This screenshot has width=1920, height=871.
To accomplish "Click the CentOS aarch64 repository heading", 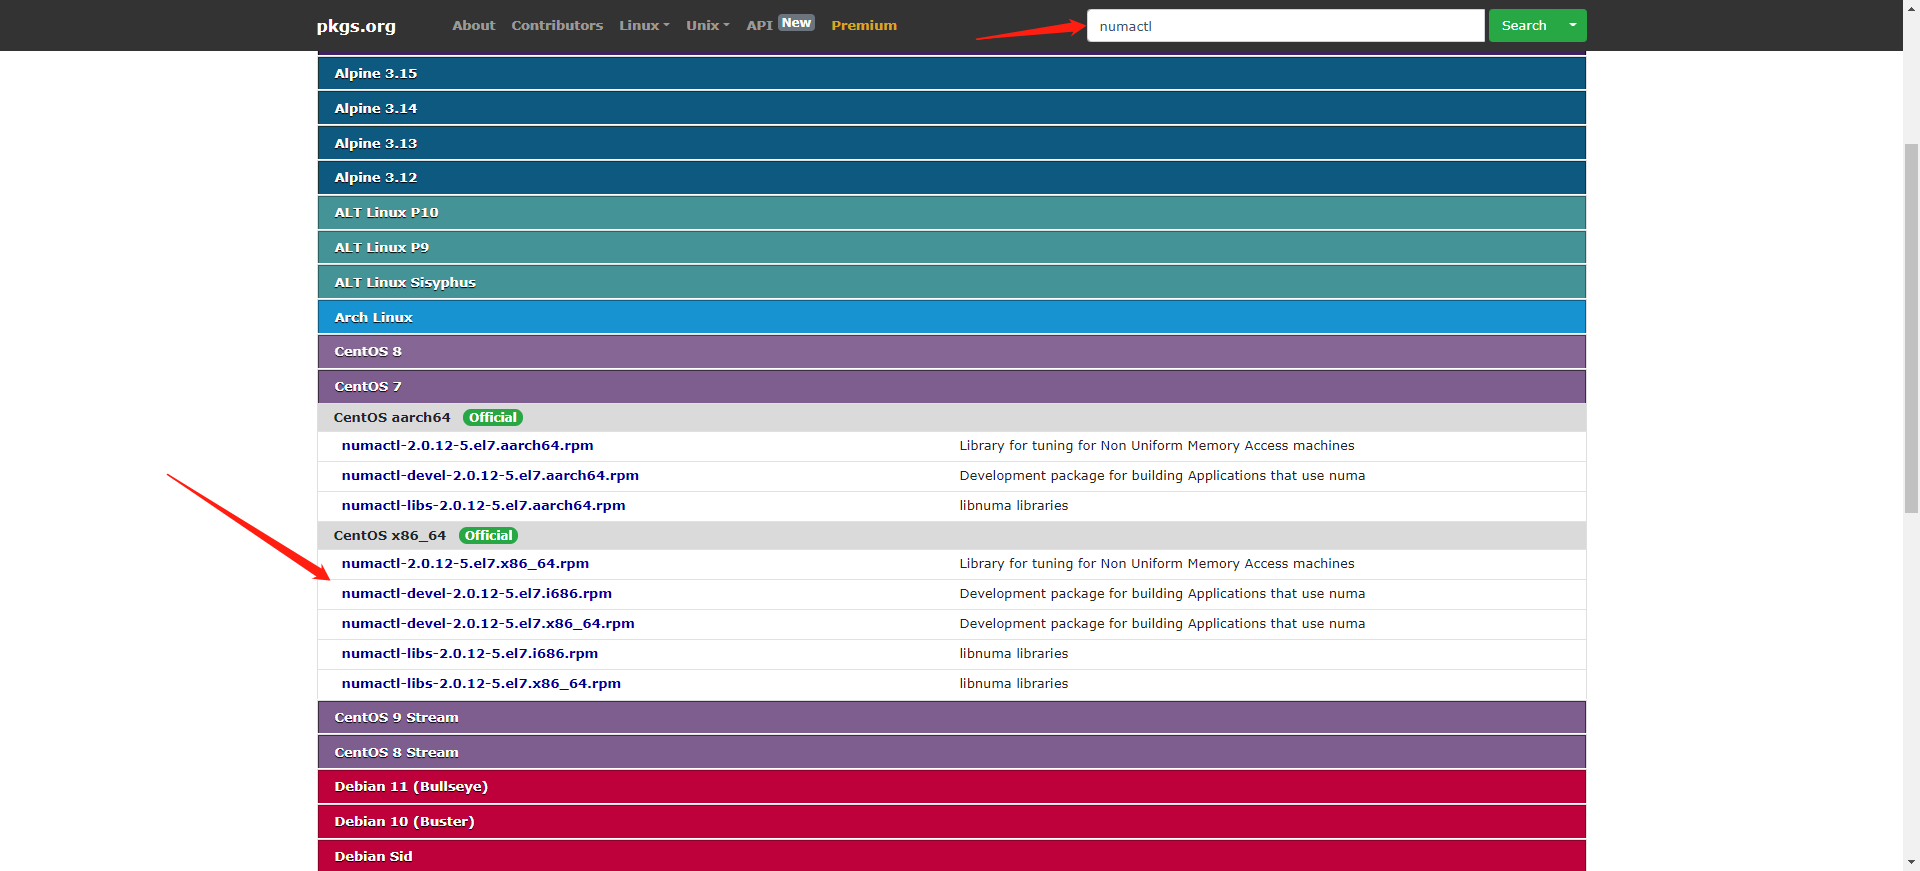I will pos(392,418).
